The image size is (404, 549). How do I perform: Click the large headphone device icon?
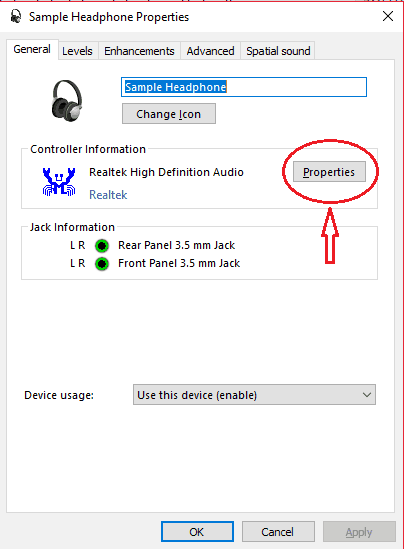point(67,101)
